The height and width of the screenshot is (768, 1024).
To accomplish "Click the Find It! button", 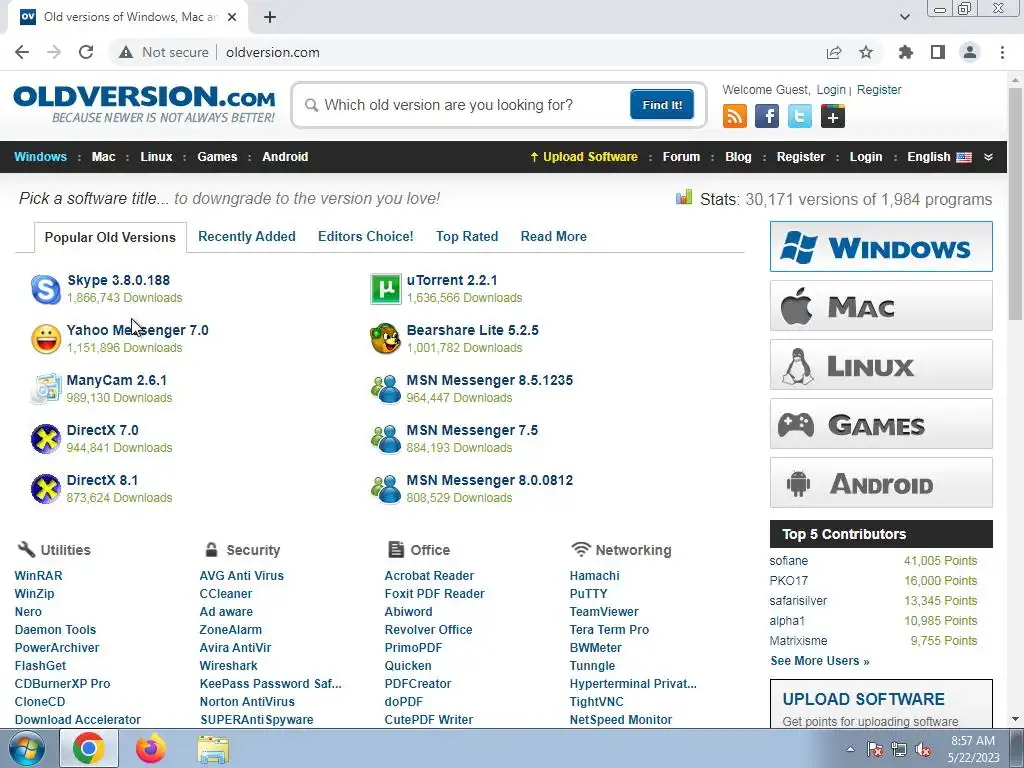I will point(662,104).
